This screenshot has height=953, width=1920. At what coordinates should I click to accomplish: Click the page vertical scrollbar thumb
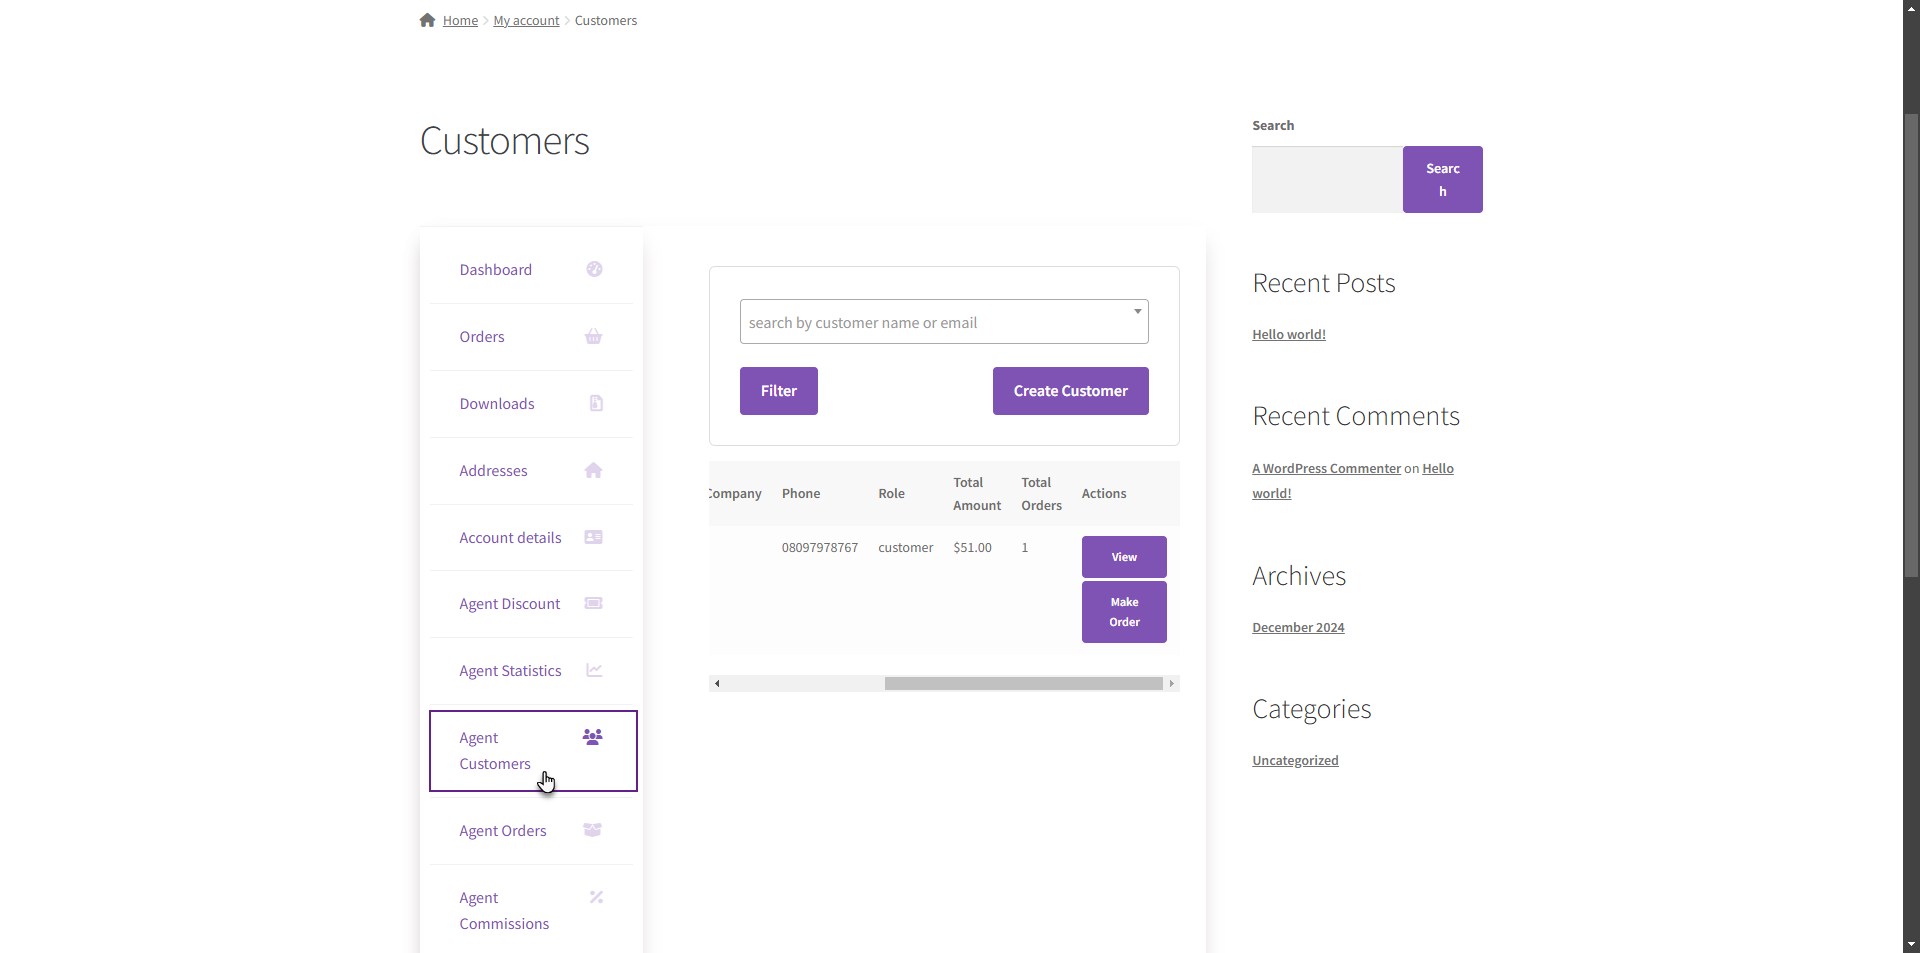pyautogui.click(x=1911, y=345)
